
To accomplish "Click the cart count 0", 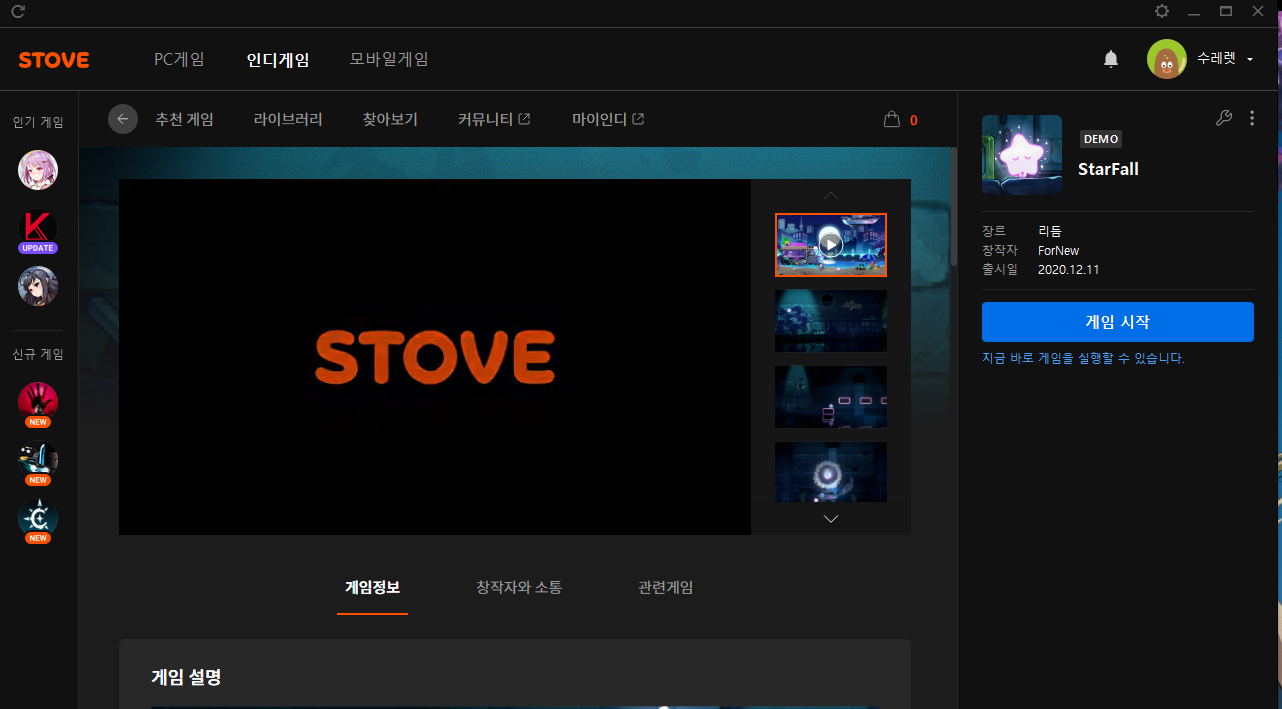I will point(914,120).
